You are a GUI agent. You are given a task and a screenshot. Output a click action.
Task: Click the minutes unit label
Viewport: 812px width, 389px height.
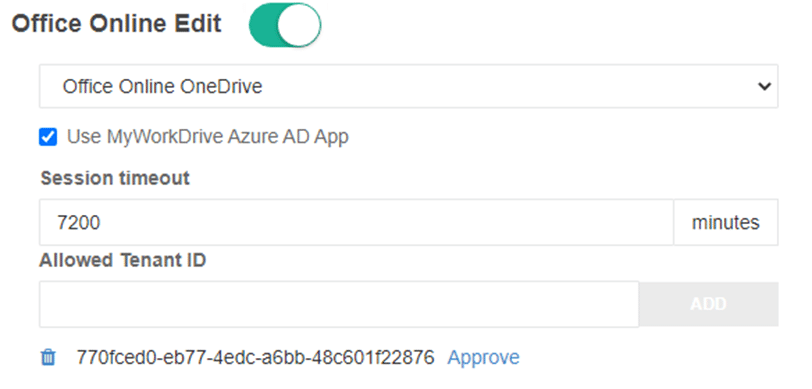pos(726,222)
